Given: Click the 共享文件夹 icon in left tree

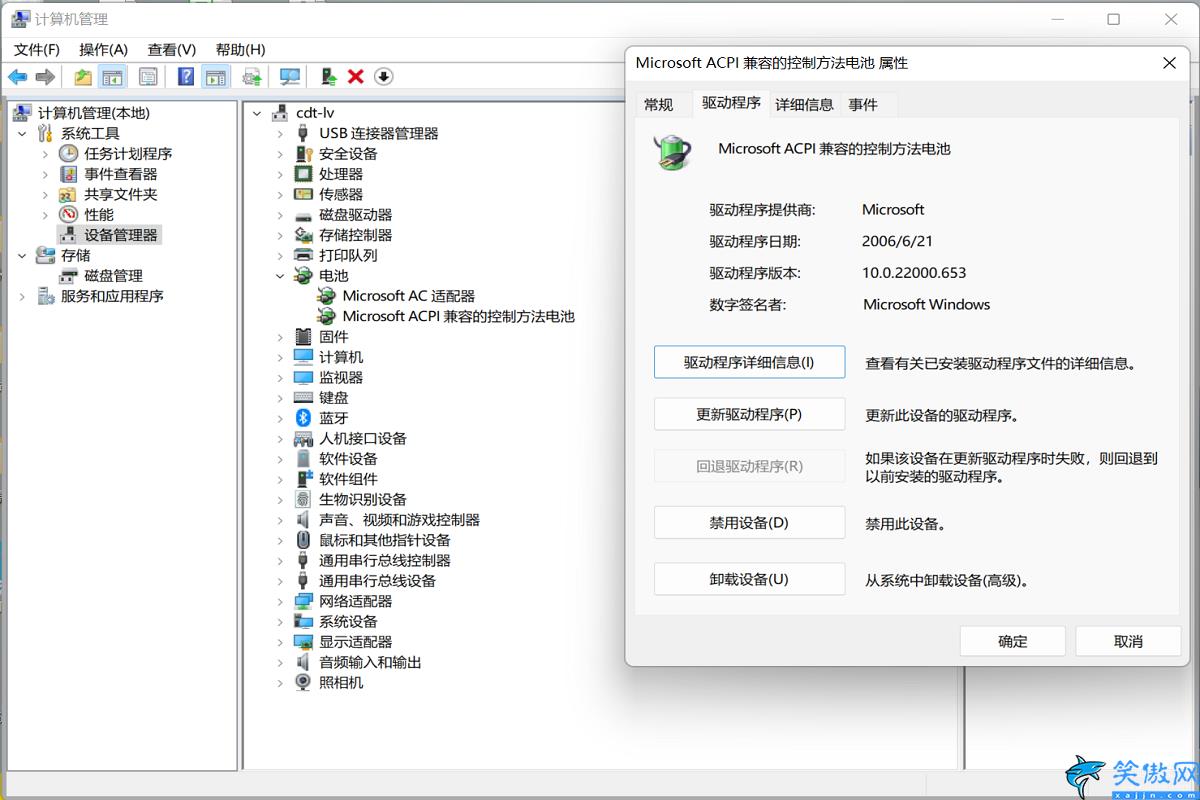Looking at the screenshot, I should (x=68, y=194).
